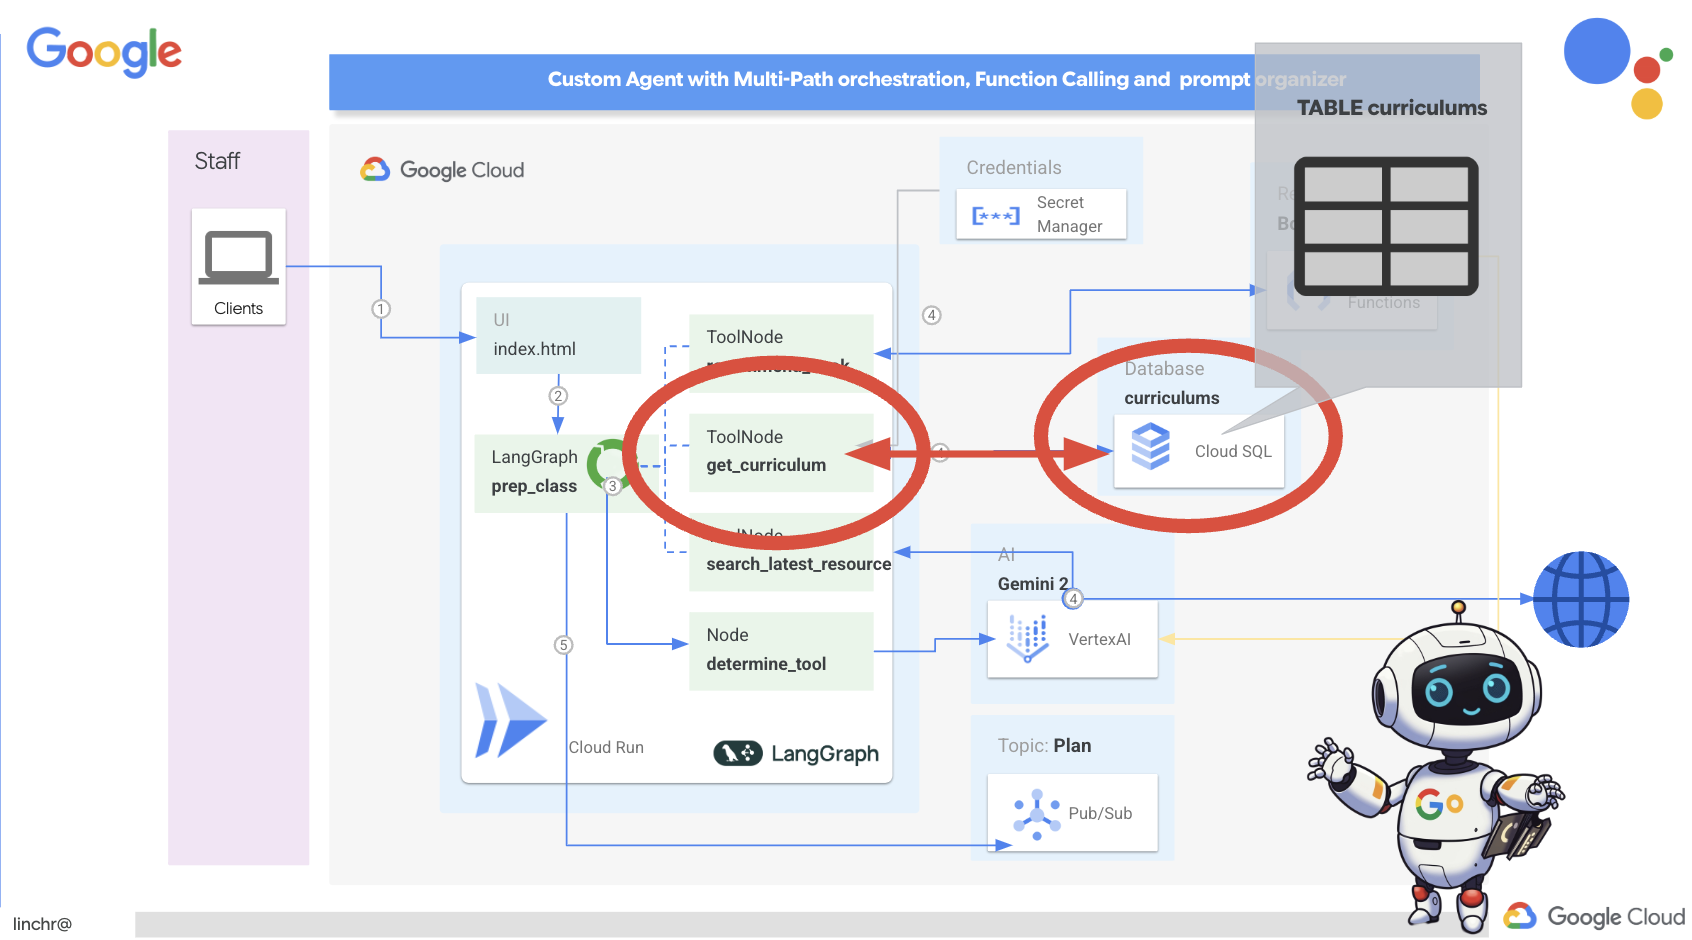Click the Google logo top left
1692x940 pixels.
tap(104, 50)
